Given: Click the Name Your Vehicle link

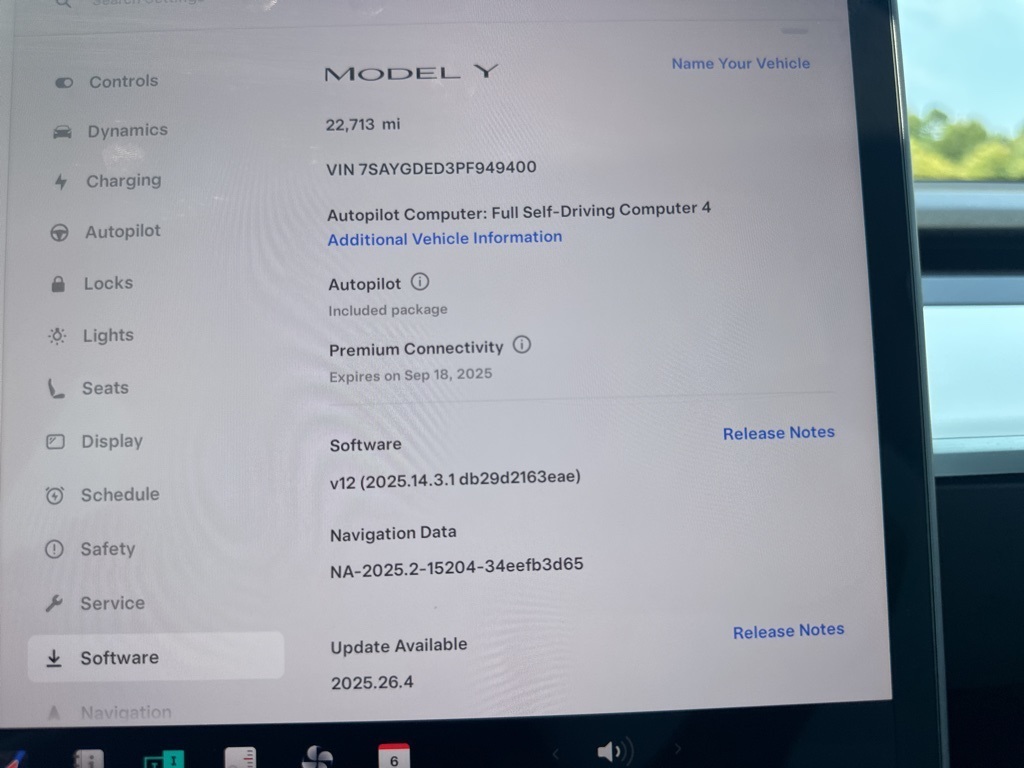Looking at the screenshot, I should click(740, 63).
